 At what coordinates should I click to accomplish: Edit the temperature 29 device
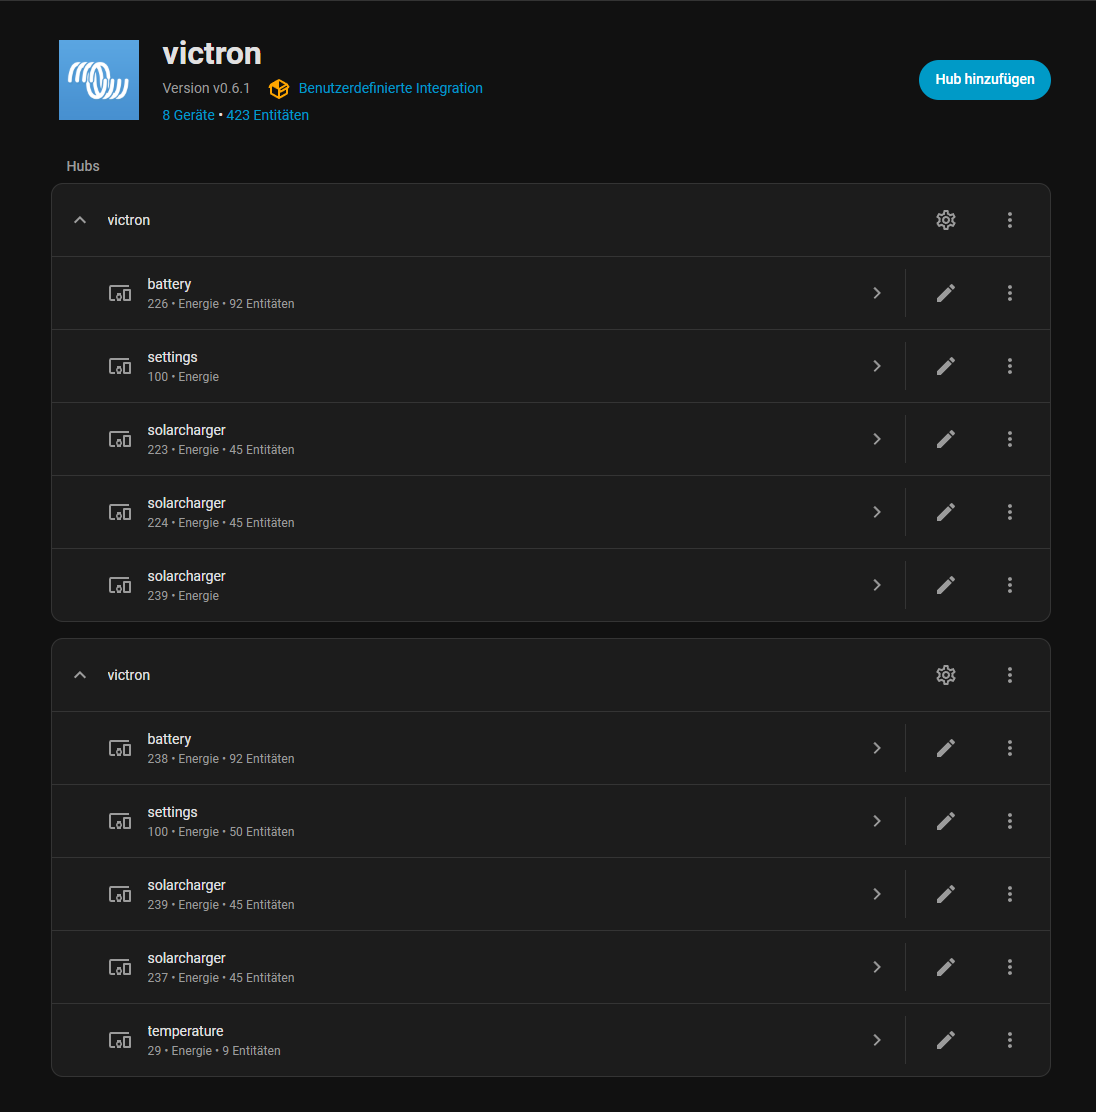coord(946,1040)
